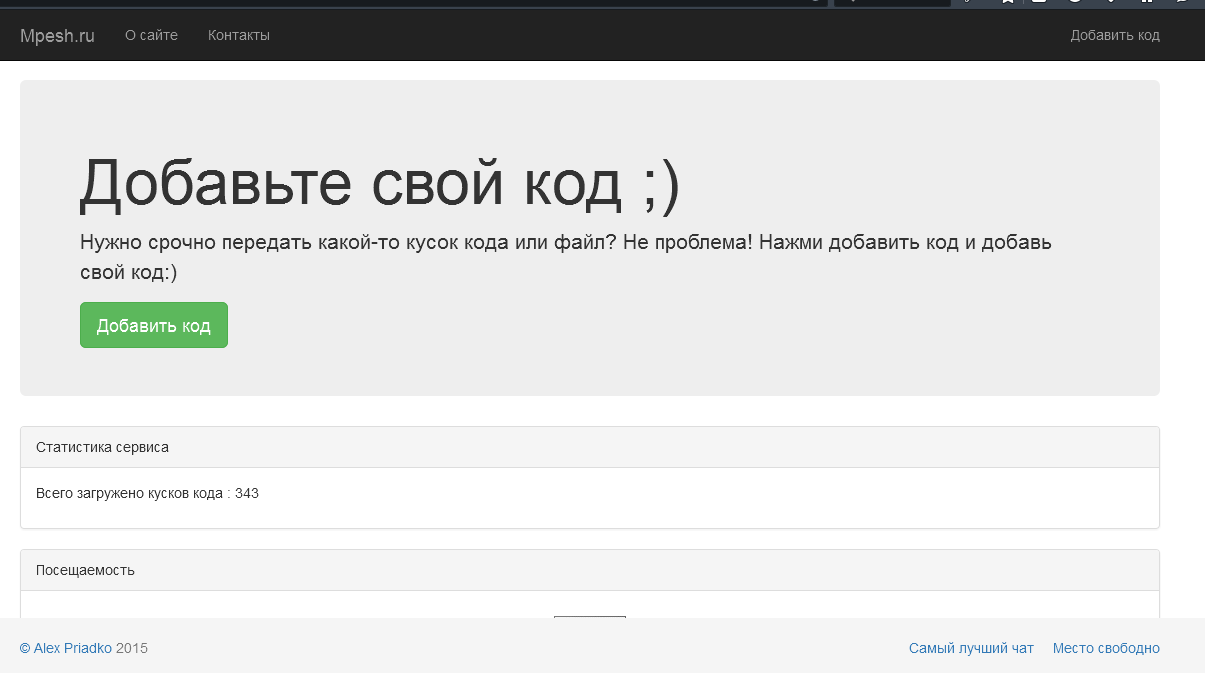Follow the Самый лучший чат link
Image resolution: width=1205 pixels, height=673 pixels.
[970, 648]
